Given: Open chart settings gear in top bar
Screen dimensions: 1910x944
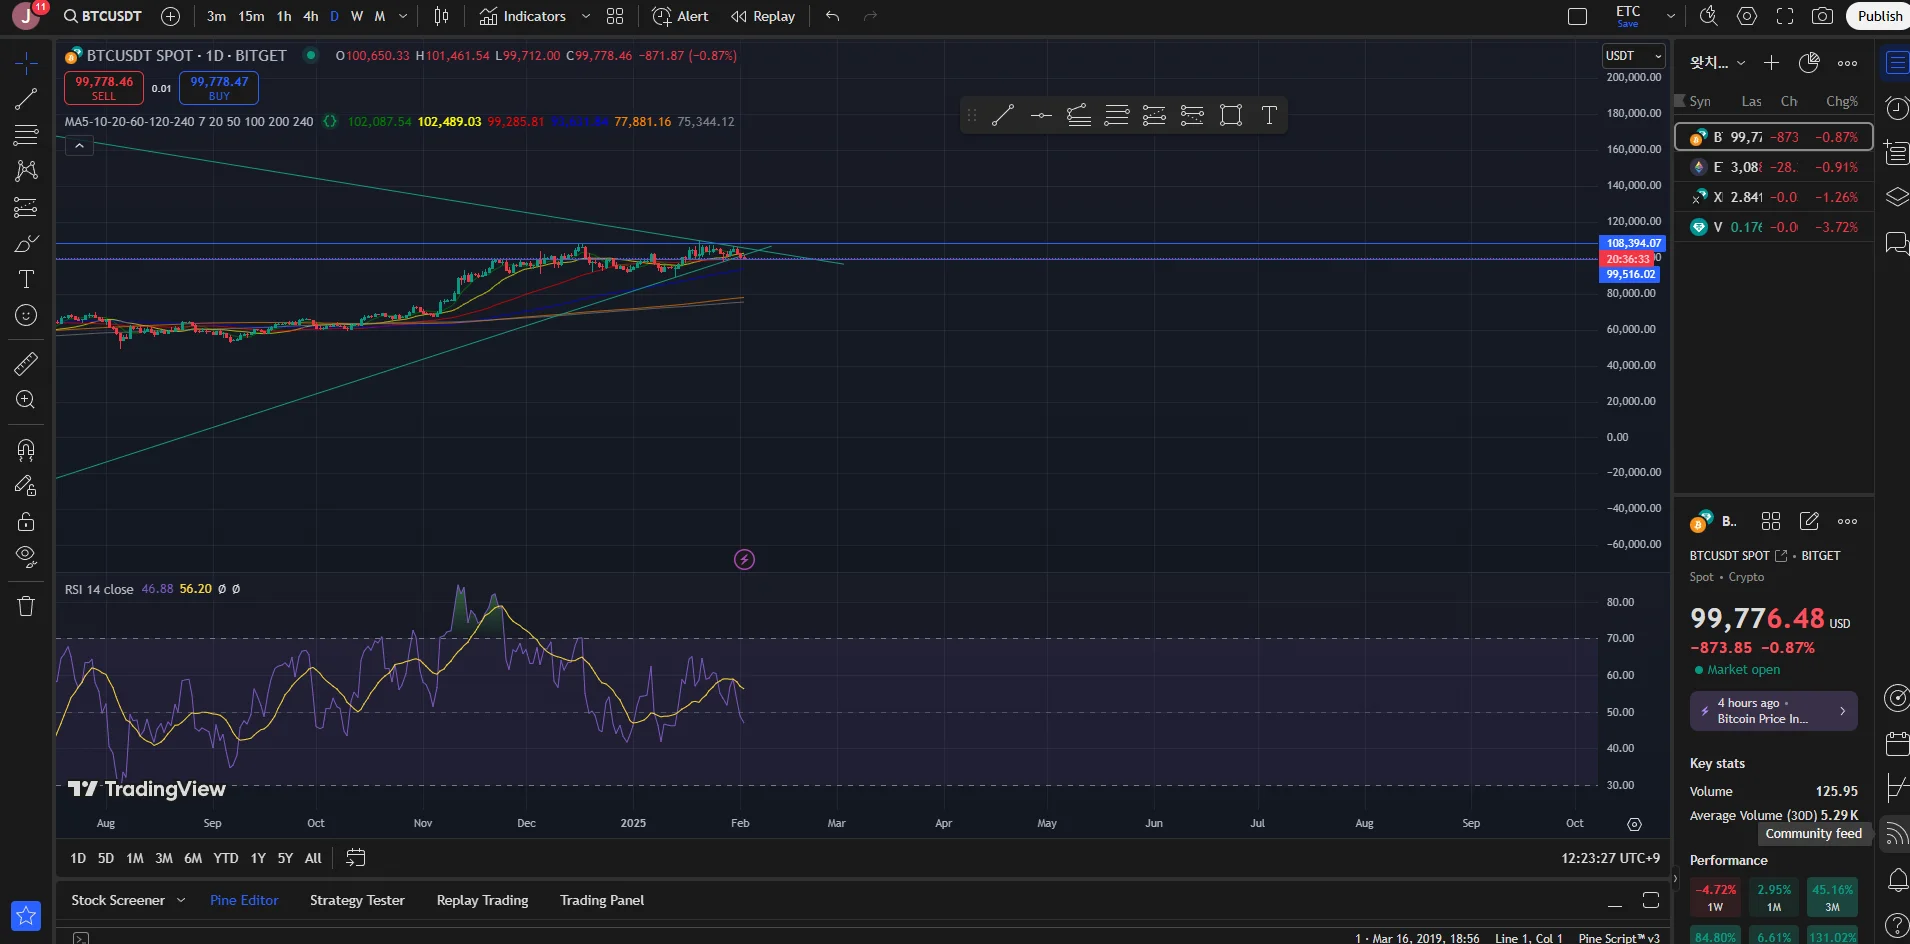Looking at the screenshot, I should (1747, 16).
